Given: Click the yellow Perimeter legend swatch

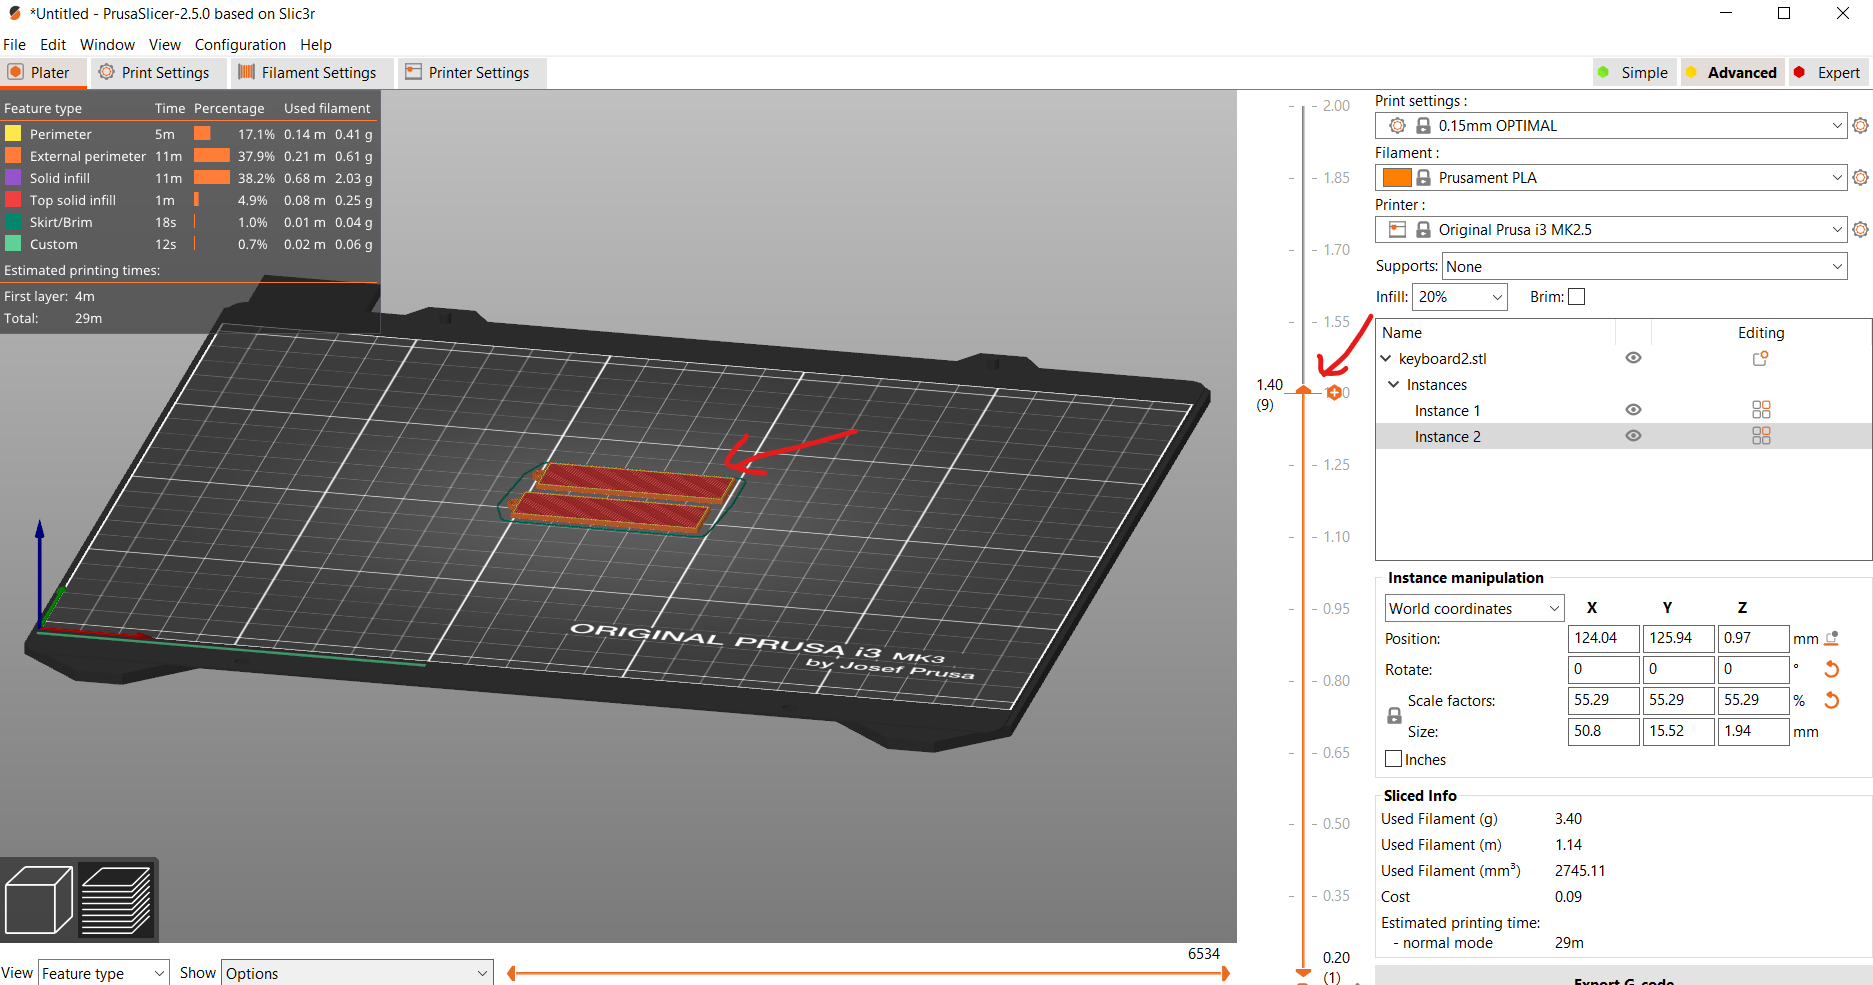Looking at the screenshot, I should pyautogui.click(x=13, y=134).
